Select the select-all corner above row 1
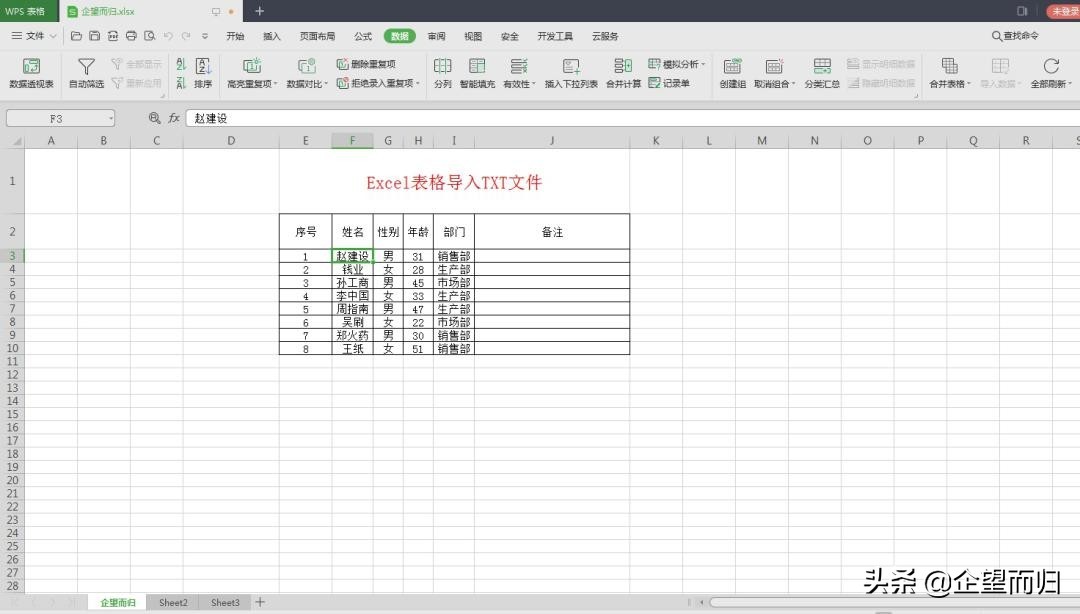 pyautogui.click(x=12, y=141)
